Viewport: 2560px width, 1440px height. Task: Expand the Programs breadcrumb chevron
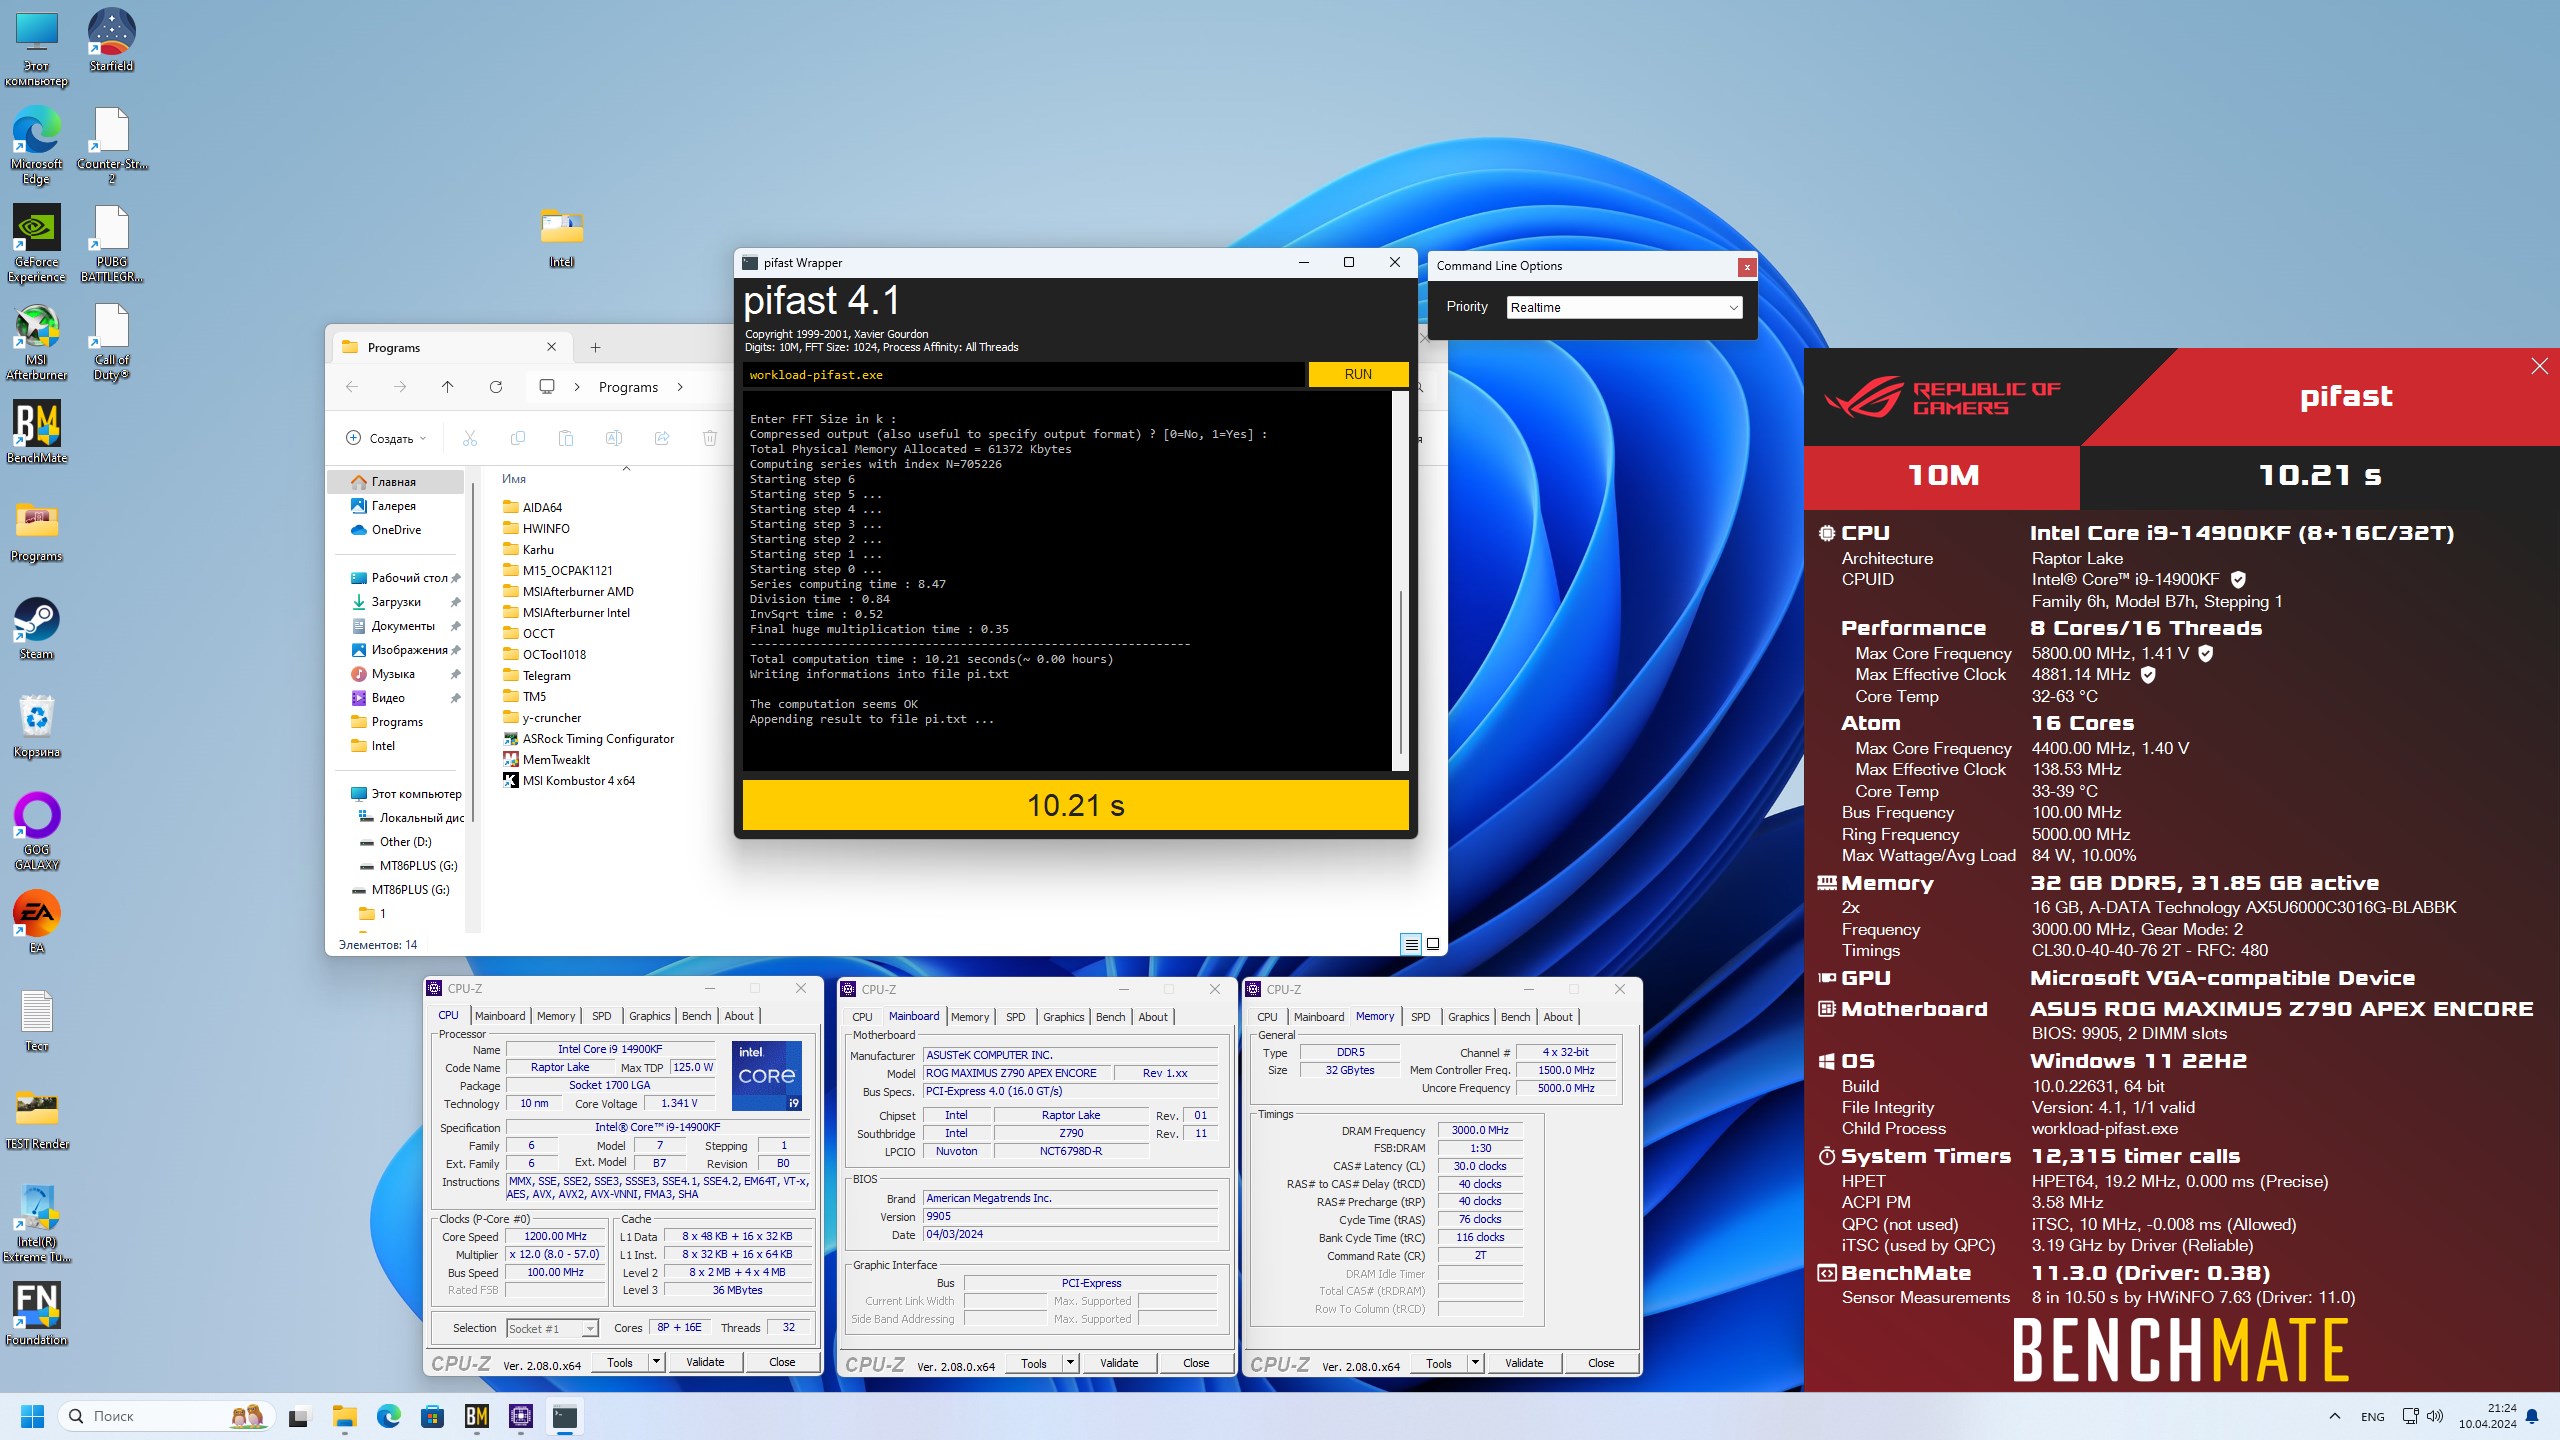680,387
